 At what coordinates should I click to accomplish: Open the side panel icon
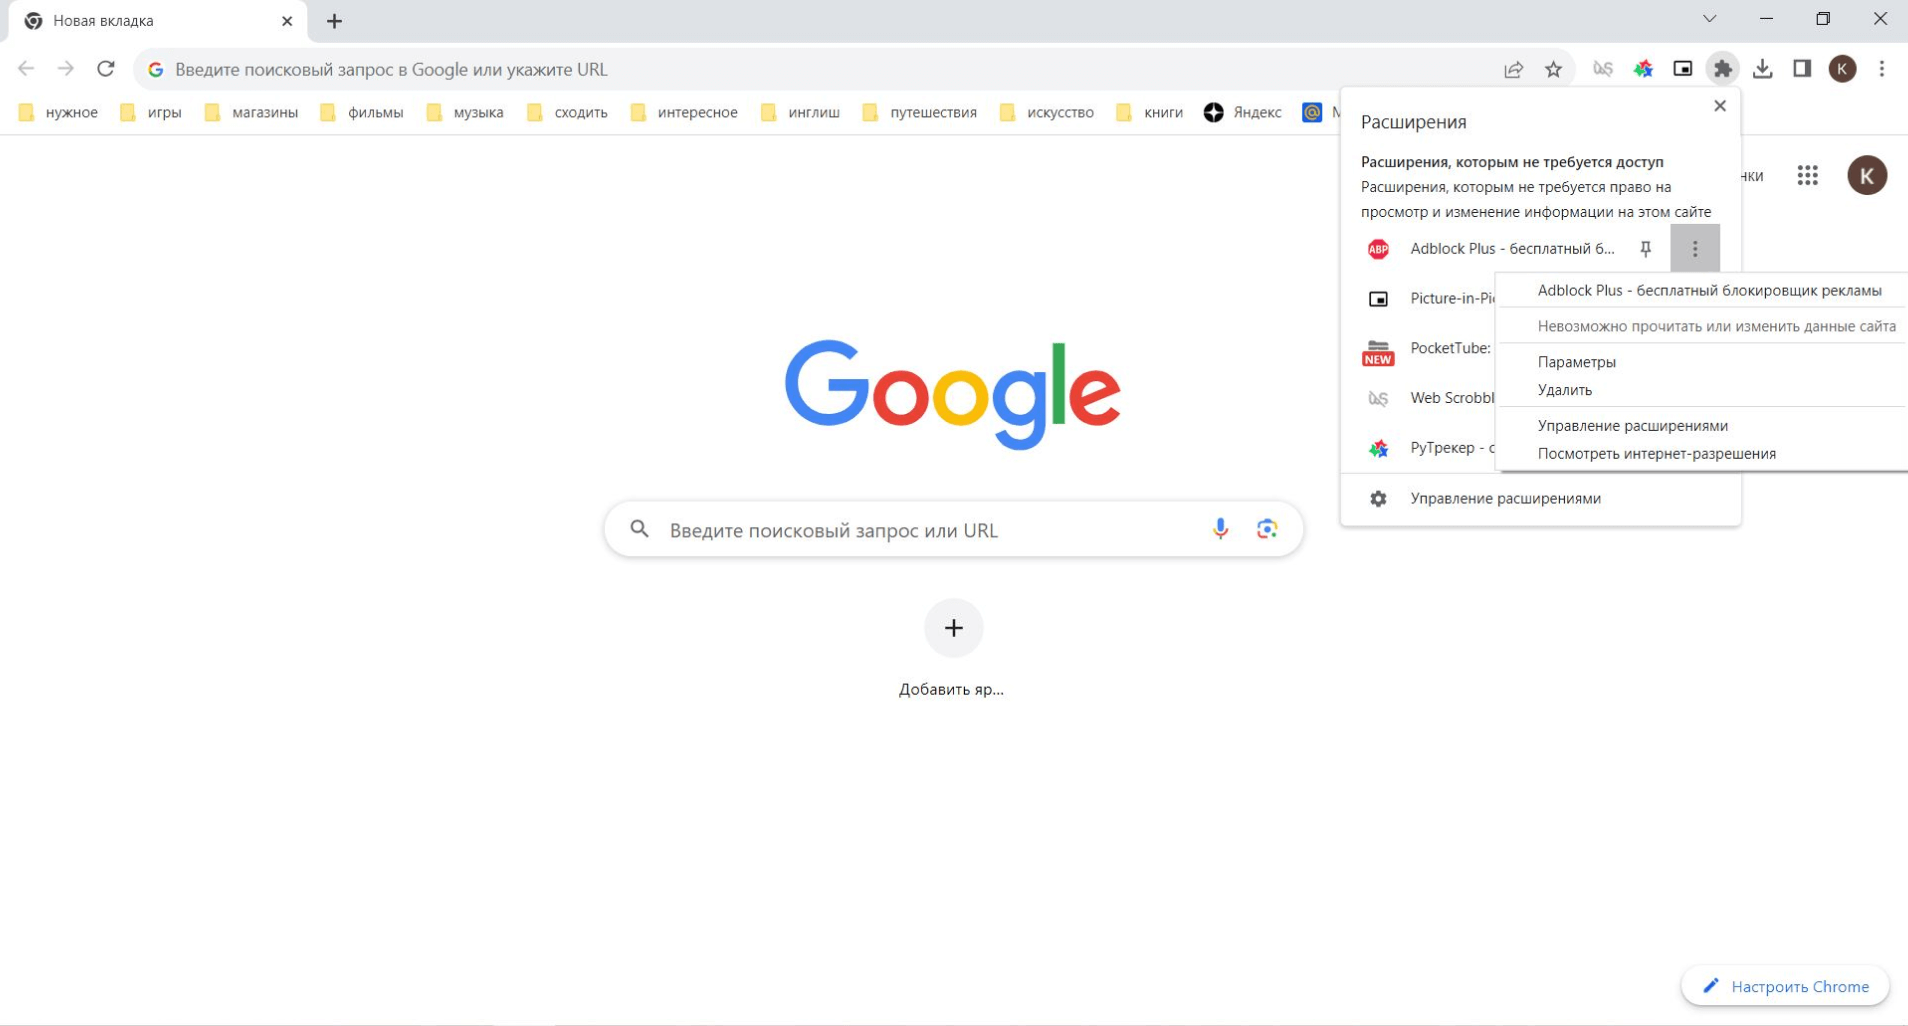[1802, 69]
